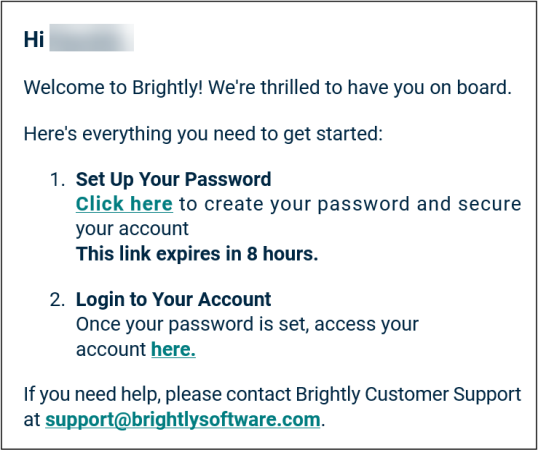This screenshot has height=450, width=538.
Task: Select the blurred recipient name after "Hi"
Action: pyautogui.click(x=92, y=38)
